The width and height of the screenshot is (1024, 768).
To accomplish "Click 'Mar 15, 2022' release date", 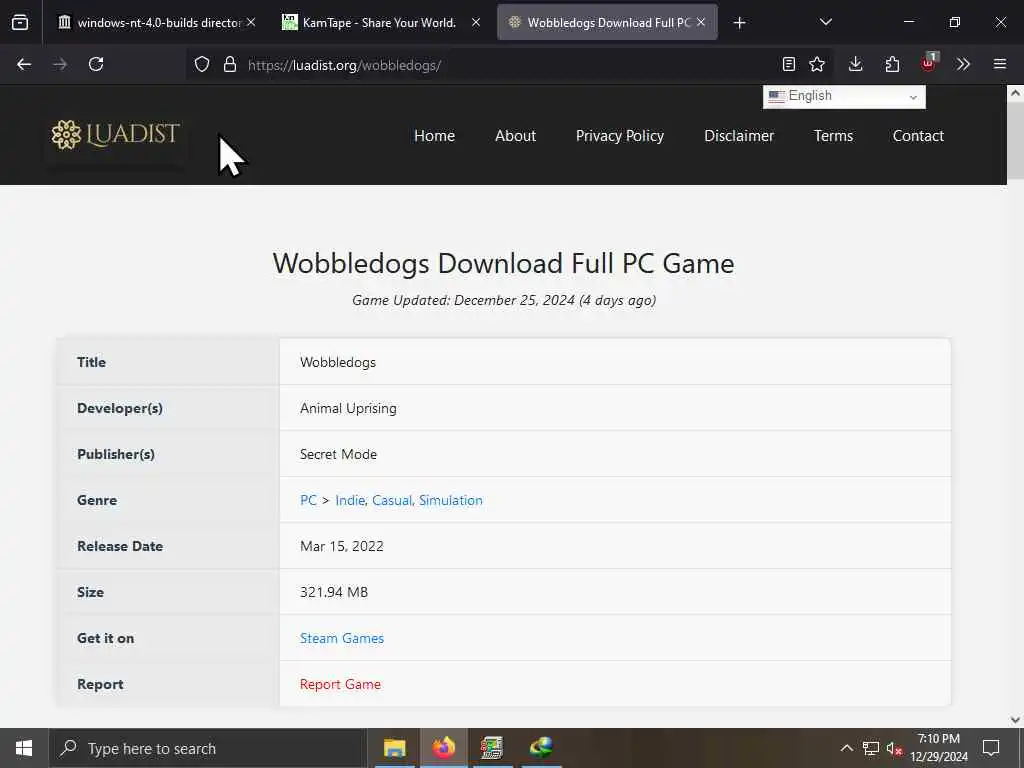I will tap(342, 546).
